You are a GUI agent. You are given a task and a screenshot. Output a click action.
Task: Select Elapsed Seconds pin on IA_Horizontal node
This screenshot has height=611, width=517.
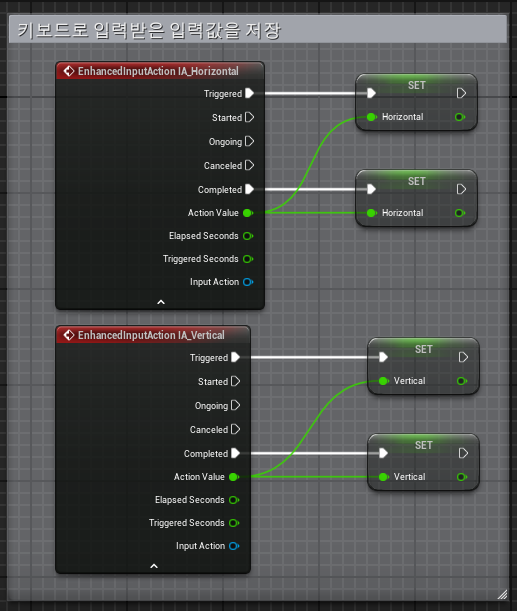tap(248, 236)
